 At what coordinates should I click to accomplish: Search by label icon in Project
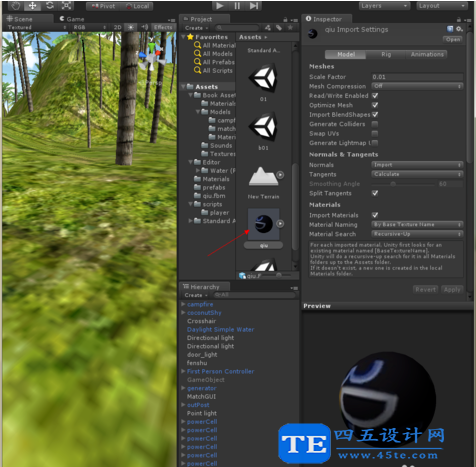click(279, 28)
